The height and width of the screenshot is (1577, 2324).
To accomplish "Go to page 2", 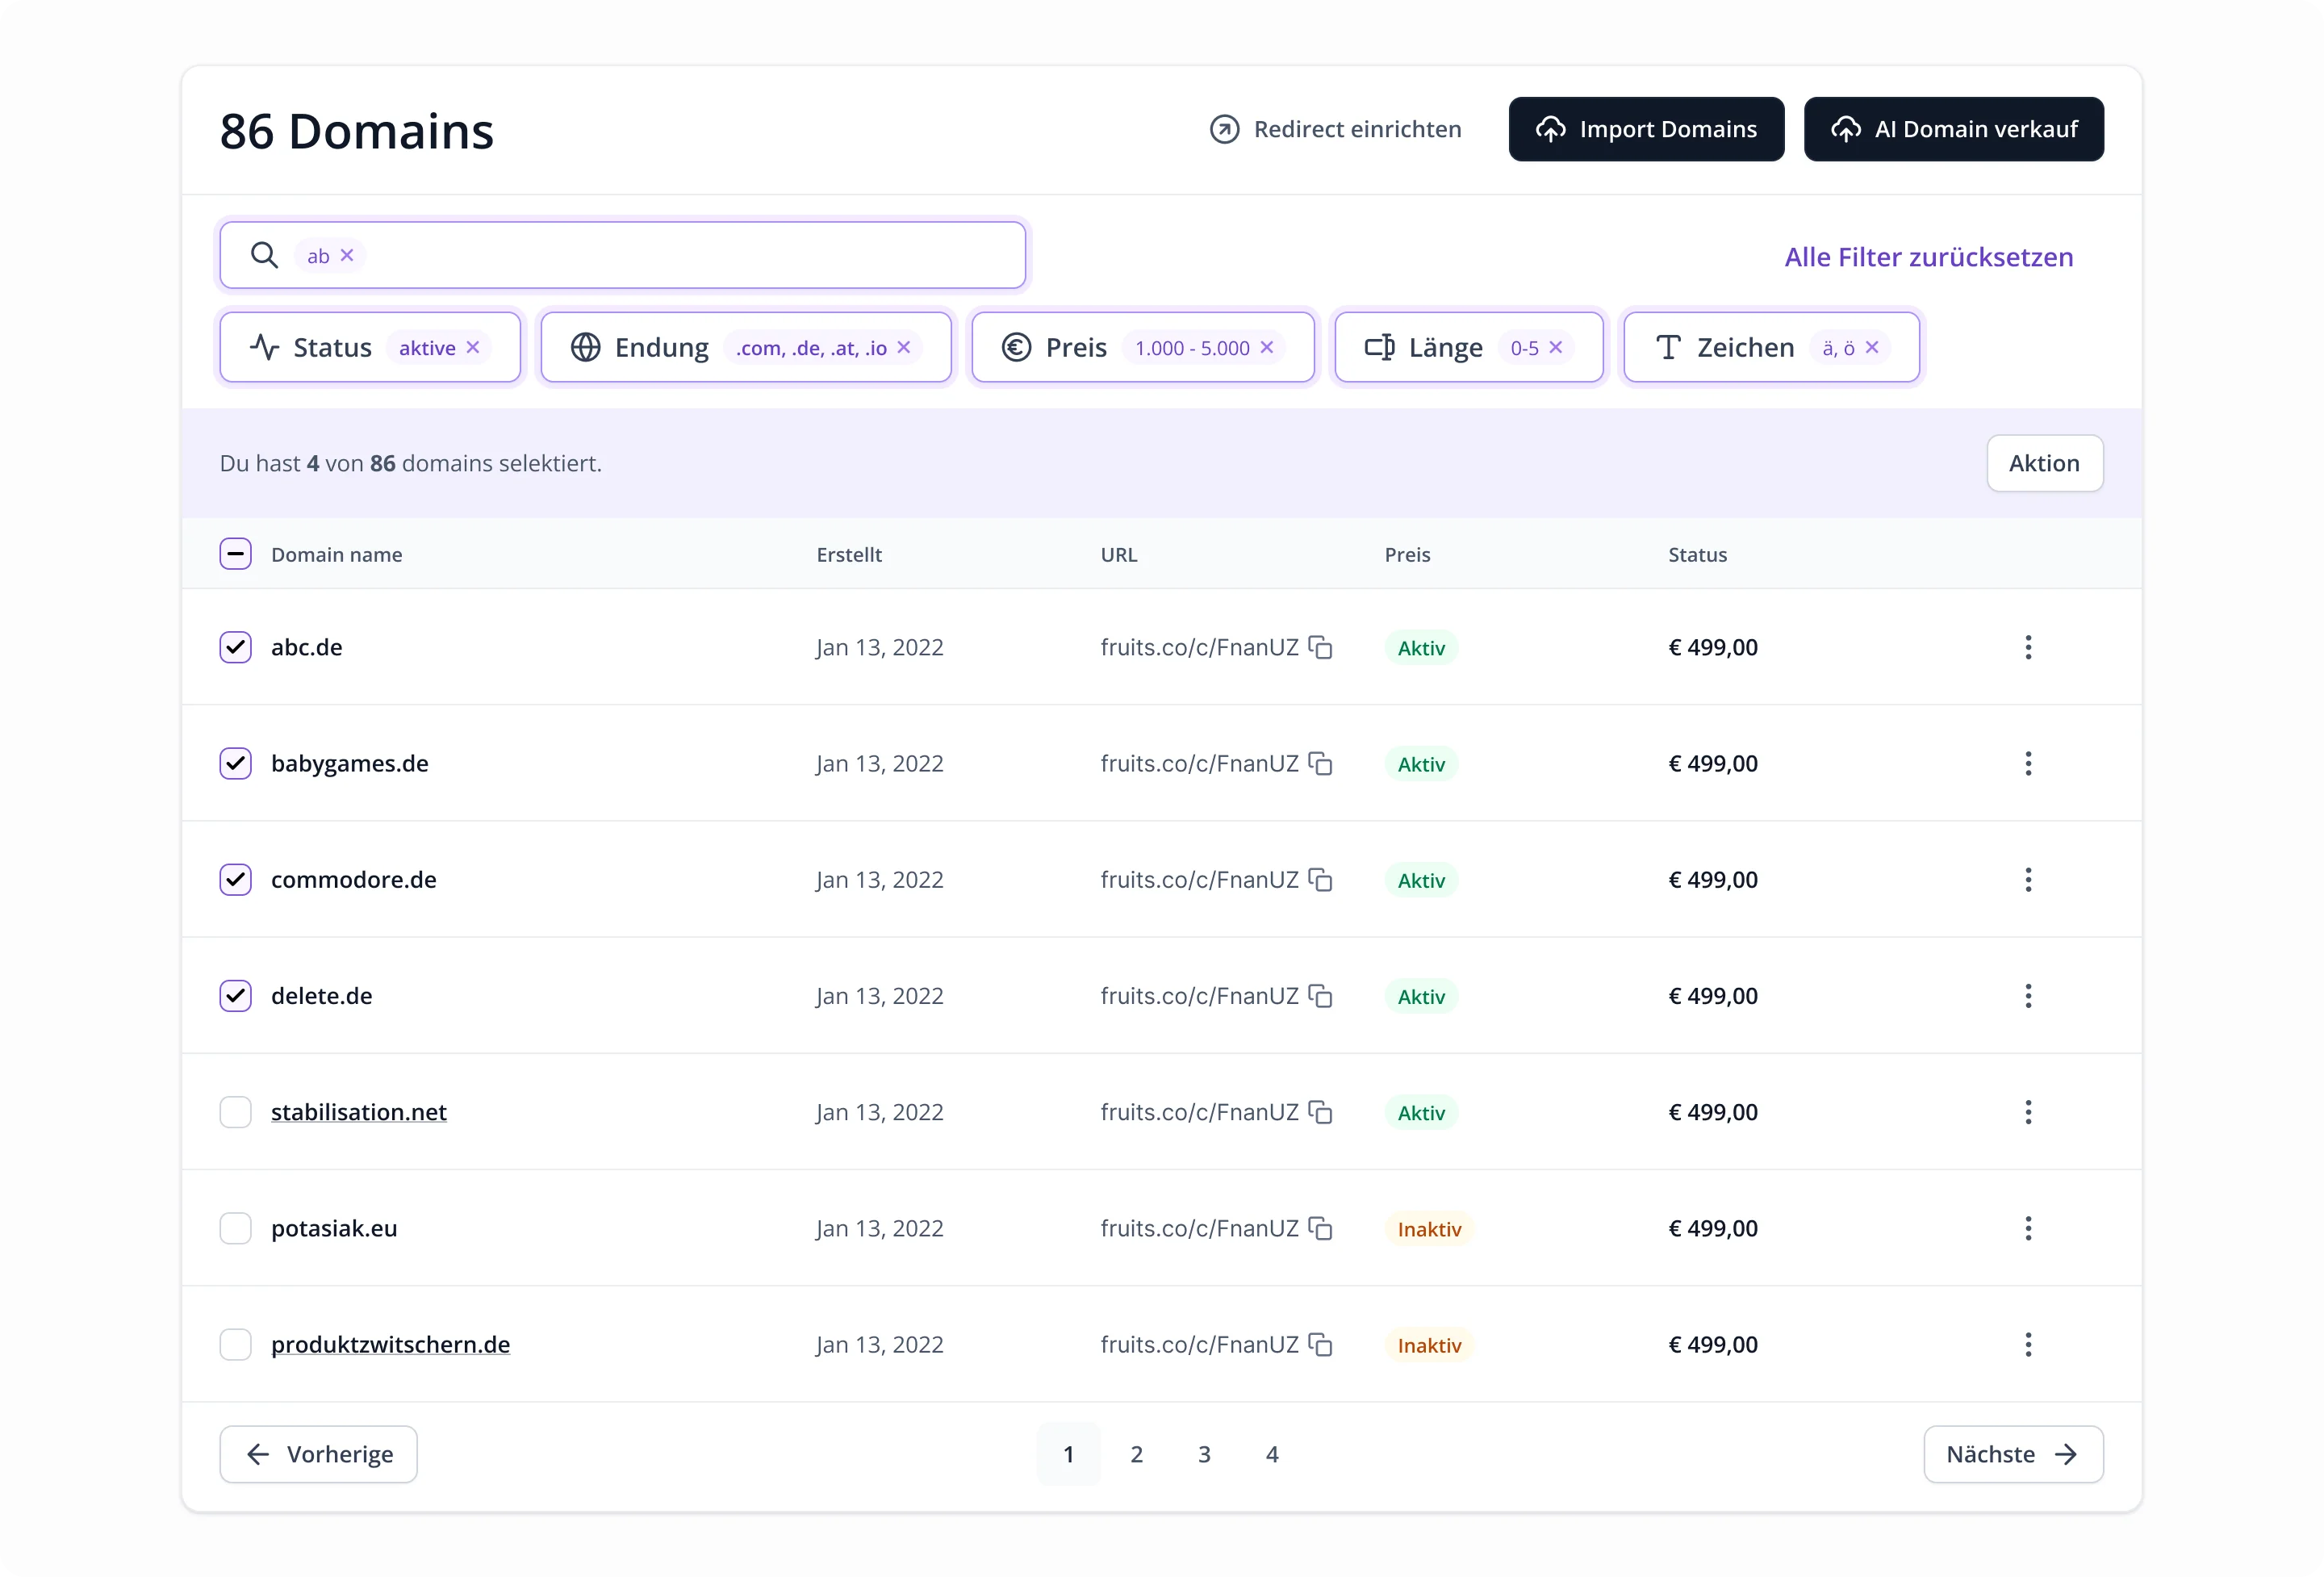I will point(1136,1454).
